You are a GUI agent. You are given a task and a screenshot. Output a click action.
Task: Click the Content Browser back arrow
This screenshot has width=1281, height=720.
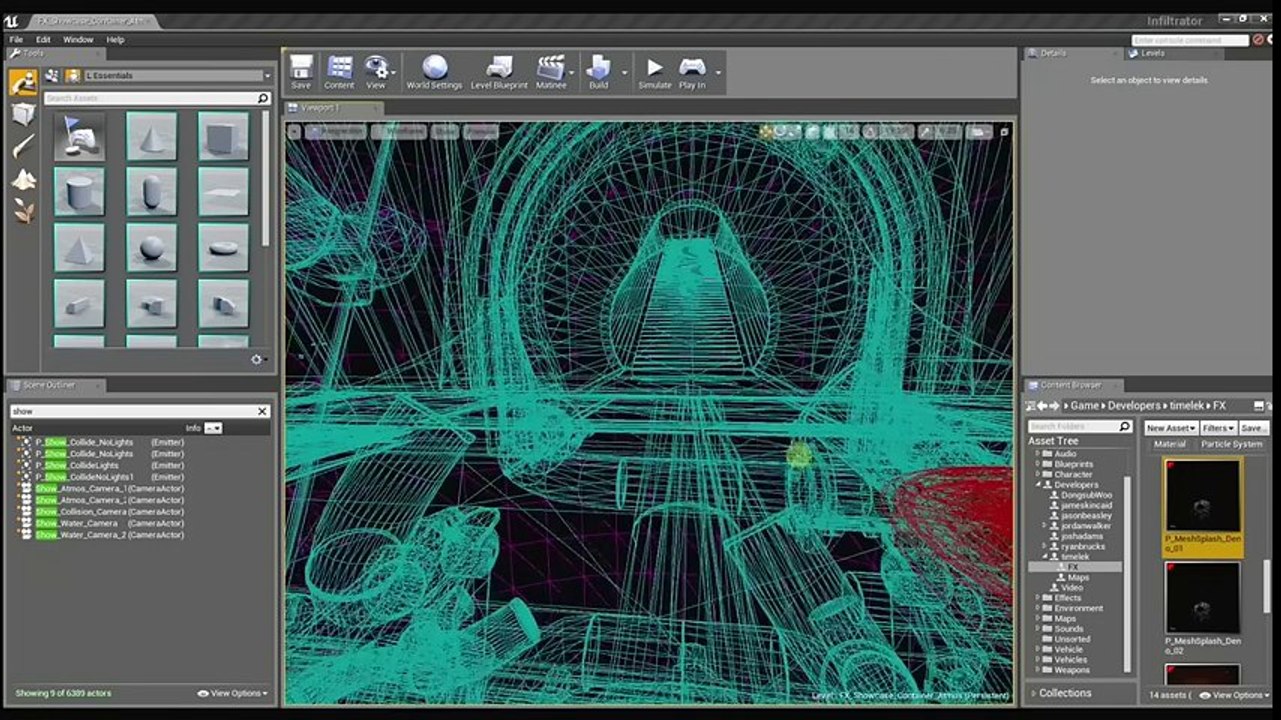[1041, 405]
